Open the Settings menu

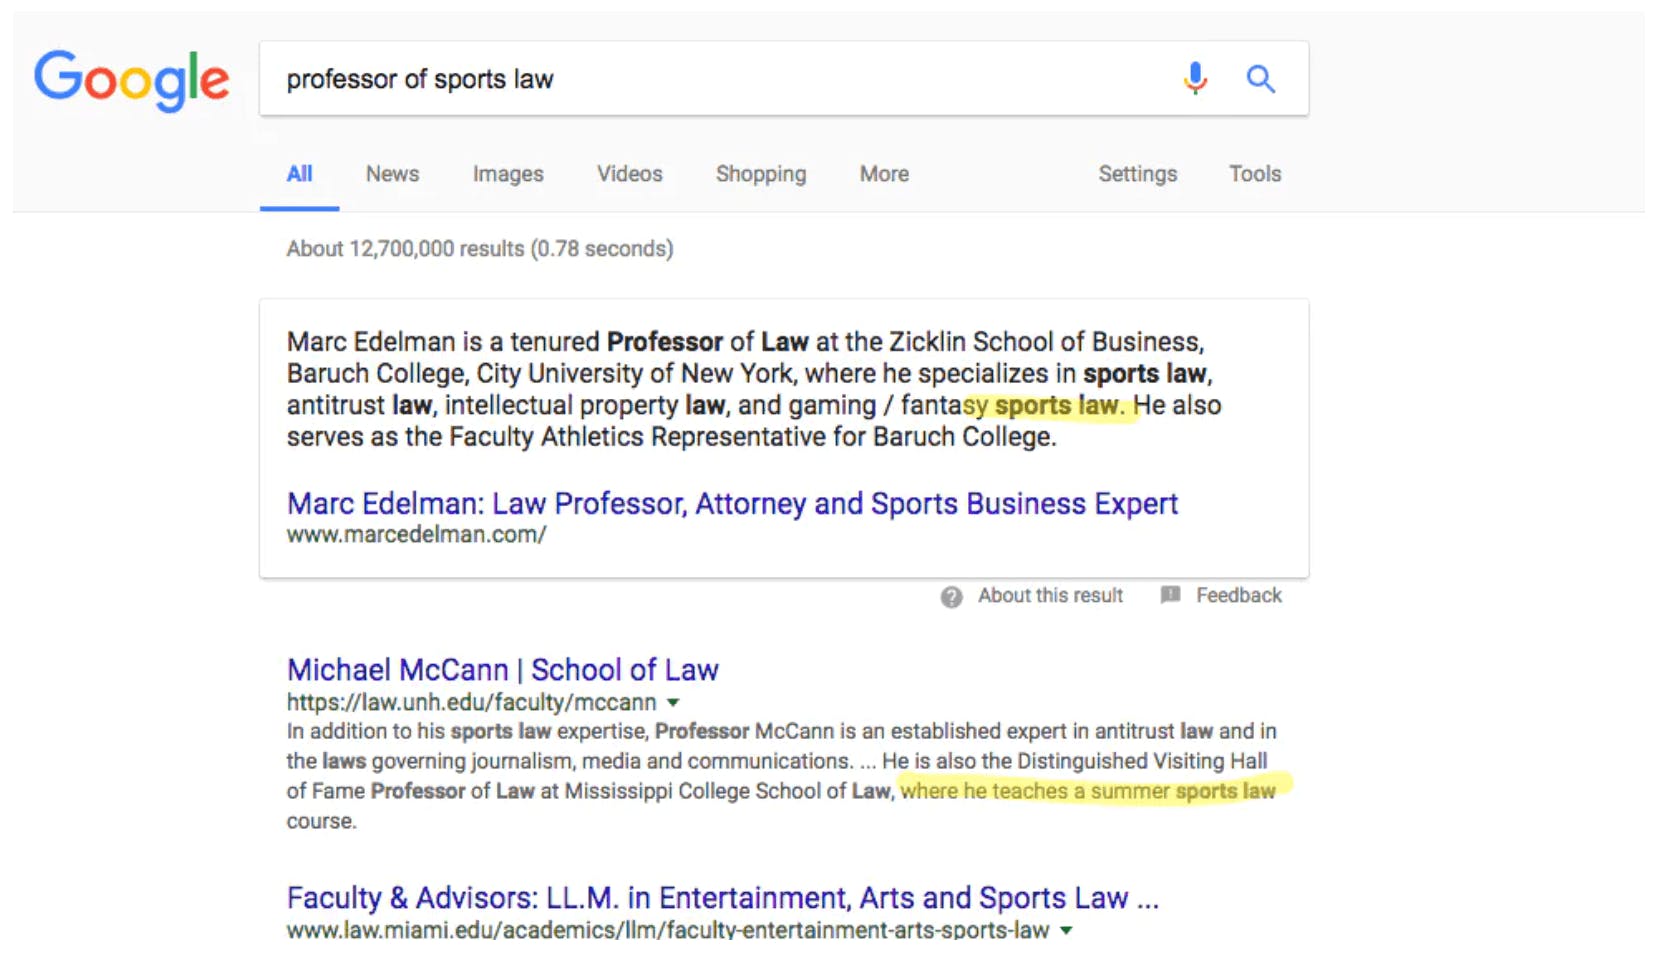point(1138,174)
